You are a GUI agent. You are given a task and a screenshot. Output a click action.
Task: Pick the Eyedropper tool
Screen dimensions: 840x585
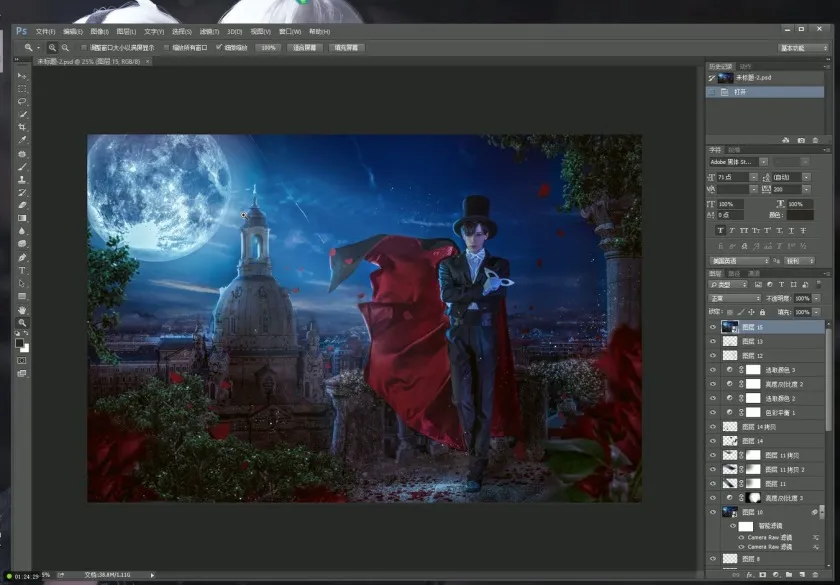pos(22,141)
